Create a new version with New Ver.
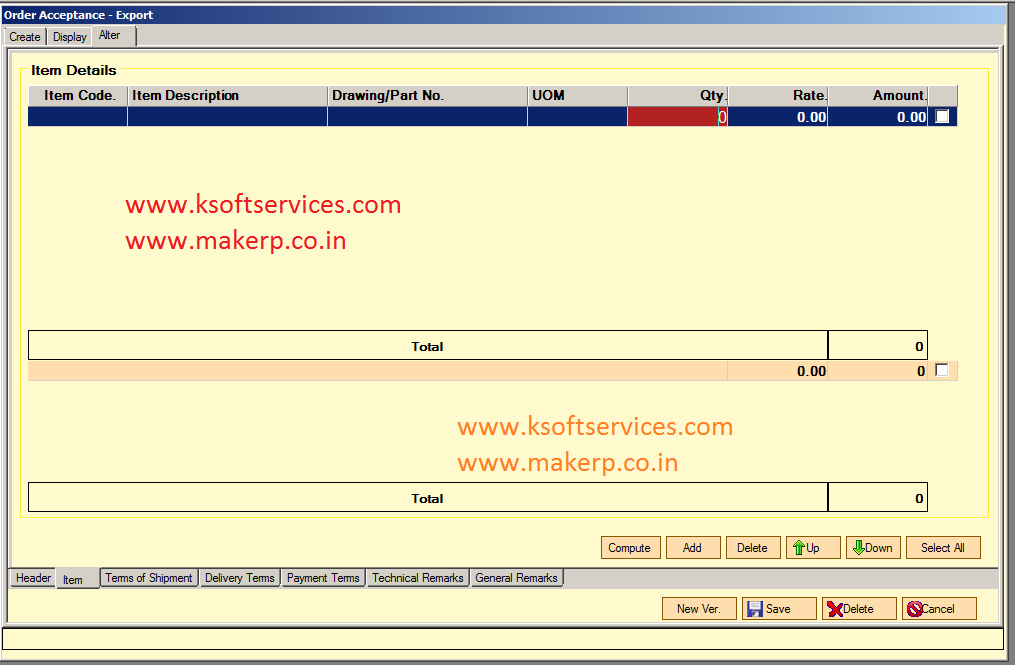Image resolution: width=1015 pixels, height=665 pixels. pos(698,609)
